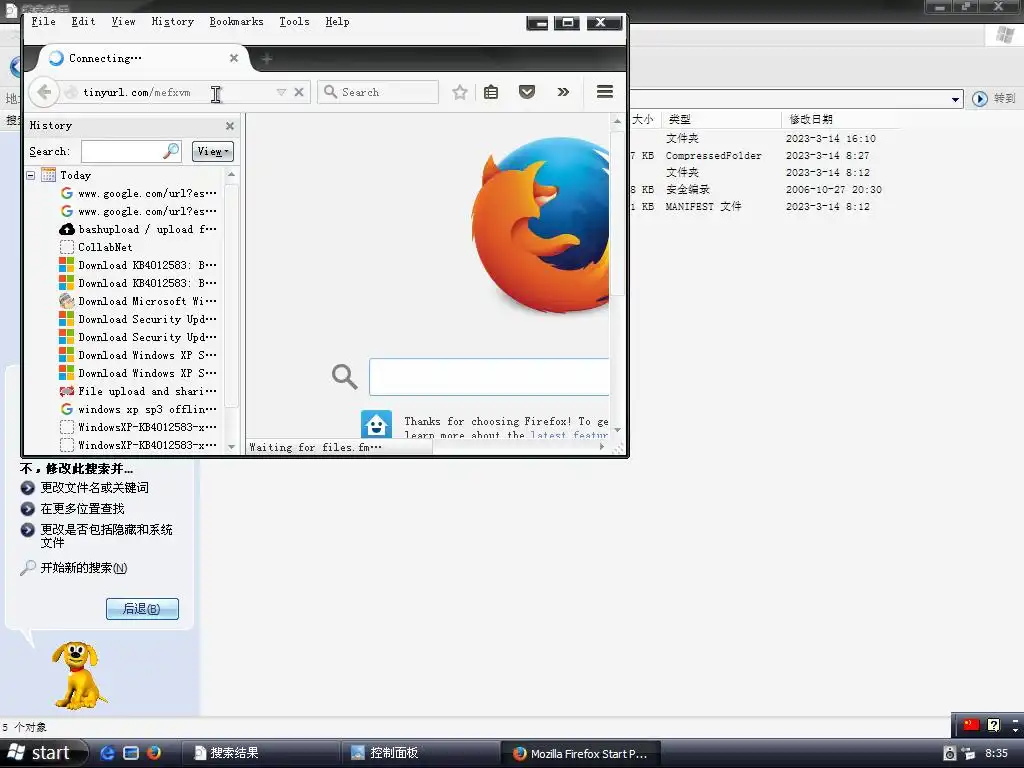Select the MANIFEST 文件 row in Explorer

coord(764,206)
